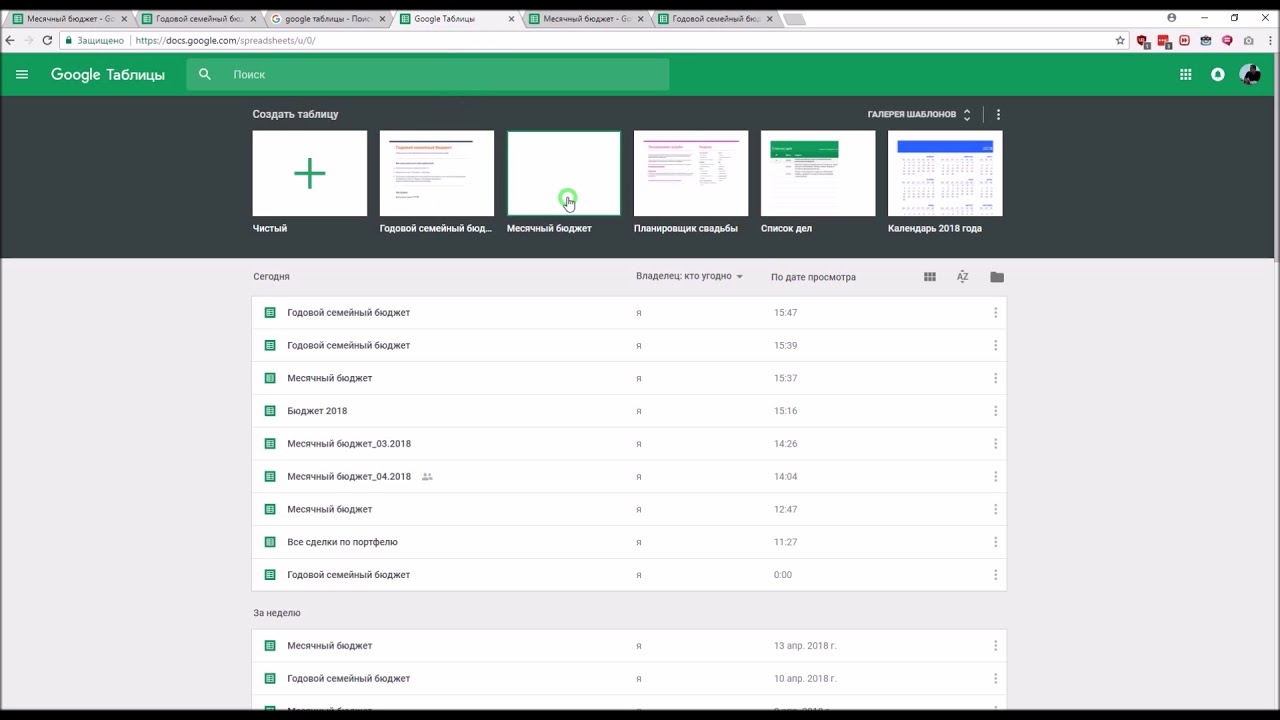Expand the Галерея шаблонов template gallery

918,115
